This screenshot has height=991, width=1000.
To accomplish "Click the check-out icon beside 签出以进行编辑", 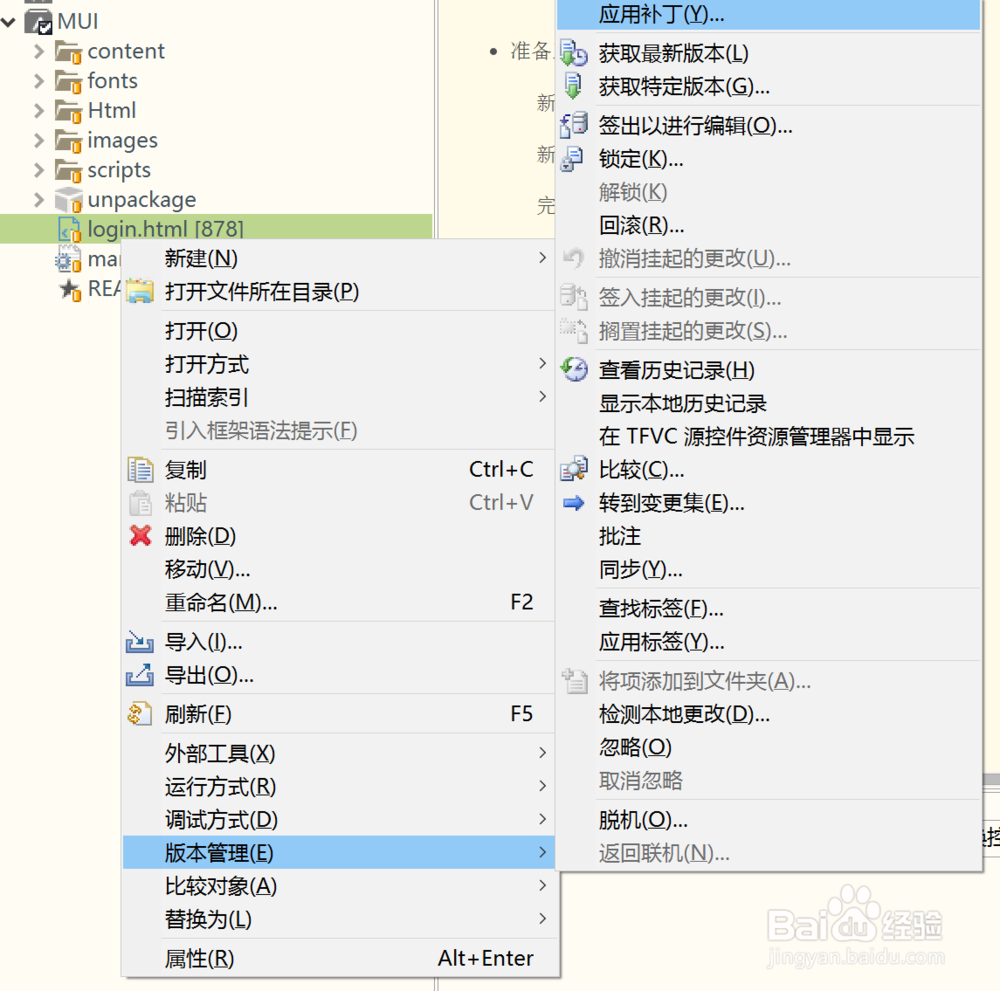I will [x=572, y=124].
